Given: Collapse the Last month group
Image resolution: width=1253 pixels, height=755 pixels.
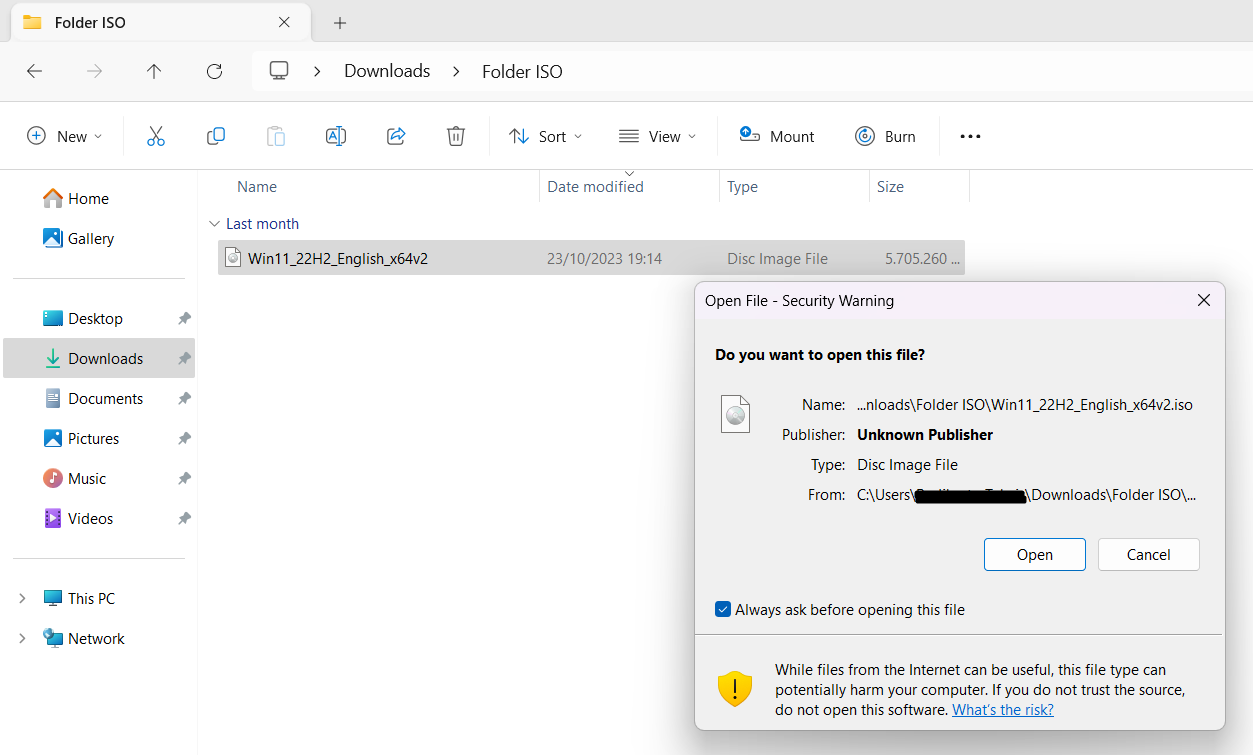Looking at the screenshot, I should click(x=213, y=224).
